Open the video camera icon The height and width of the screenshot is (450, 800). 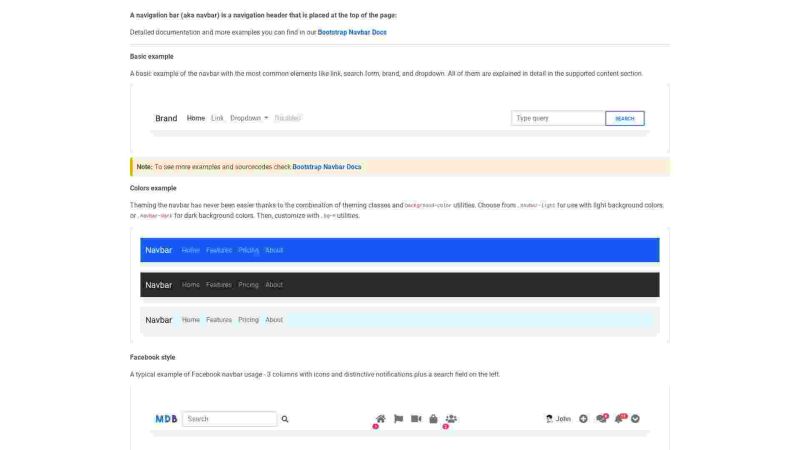point(416,419)
